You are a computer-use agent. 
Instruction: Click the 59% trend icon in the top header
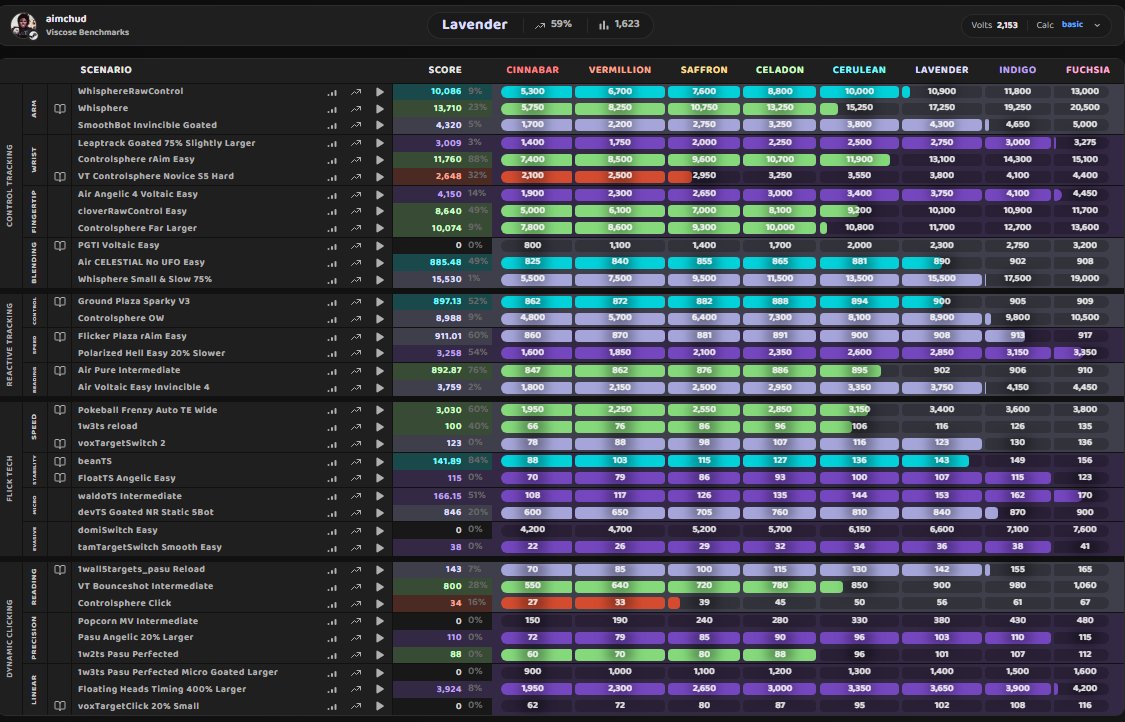click(538, 24)
